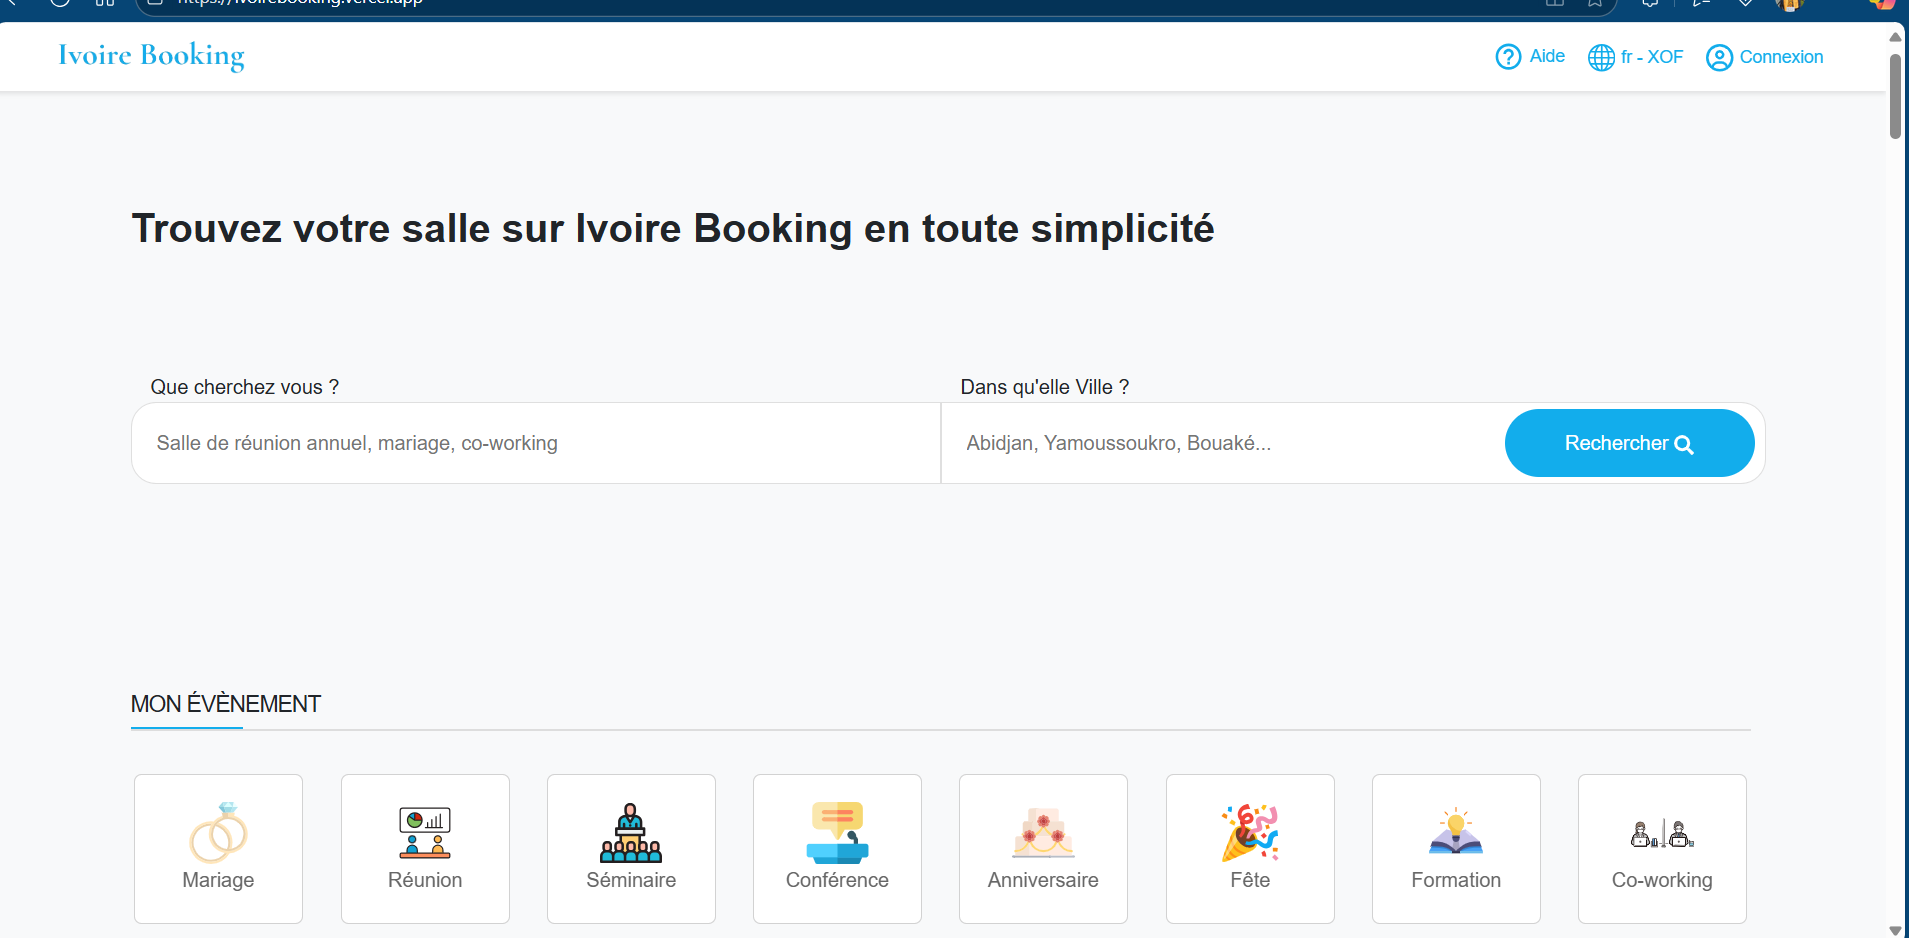Click the Mariage rings icon
The width and height of the screenshot is (1909, 938).
pyautogui.click(x=218, y=832)
